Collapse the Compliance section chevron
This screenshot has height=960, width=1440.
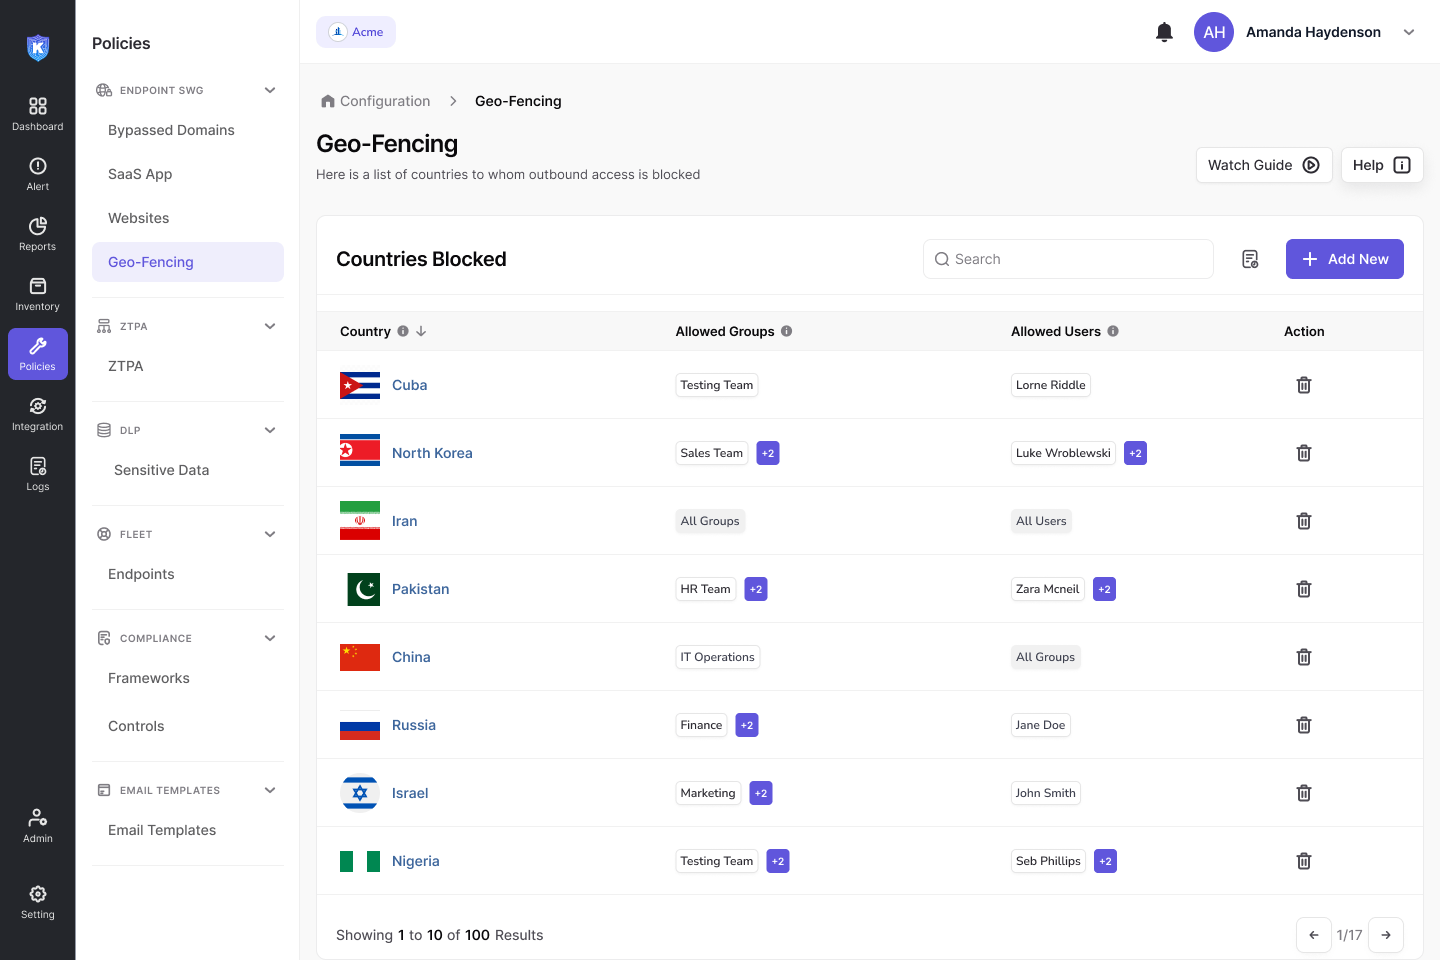[x=270, y=638]
